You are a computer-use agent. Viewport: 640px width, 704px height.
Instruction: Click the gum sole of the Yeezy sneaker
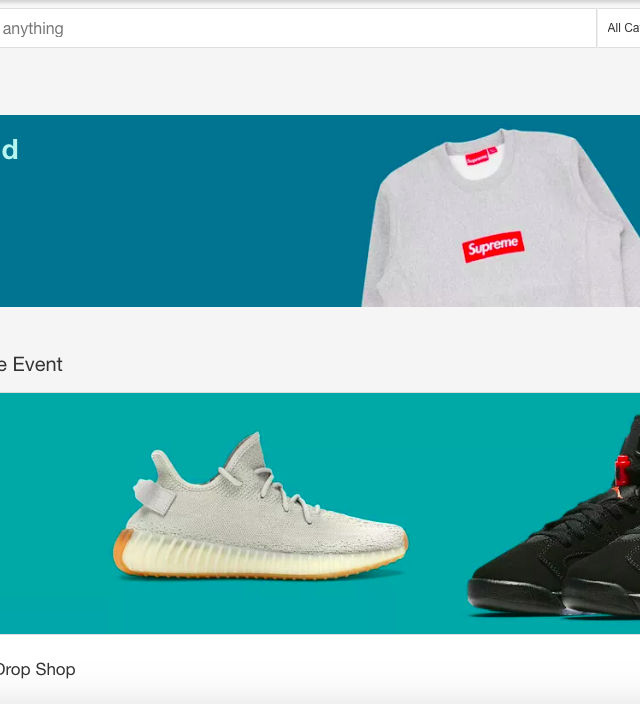pyautogui.click(x=258, y=556)
